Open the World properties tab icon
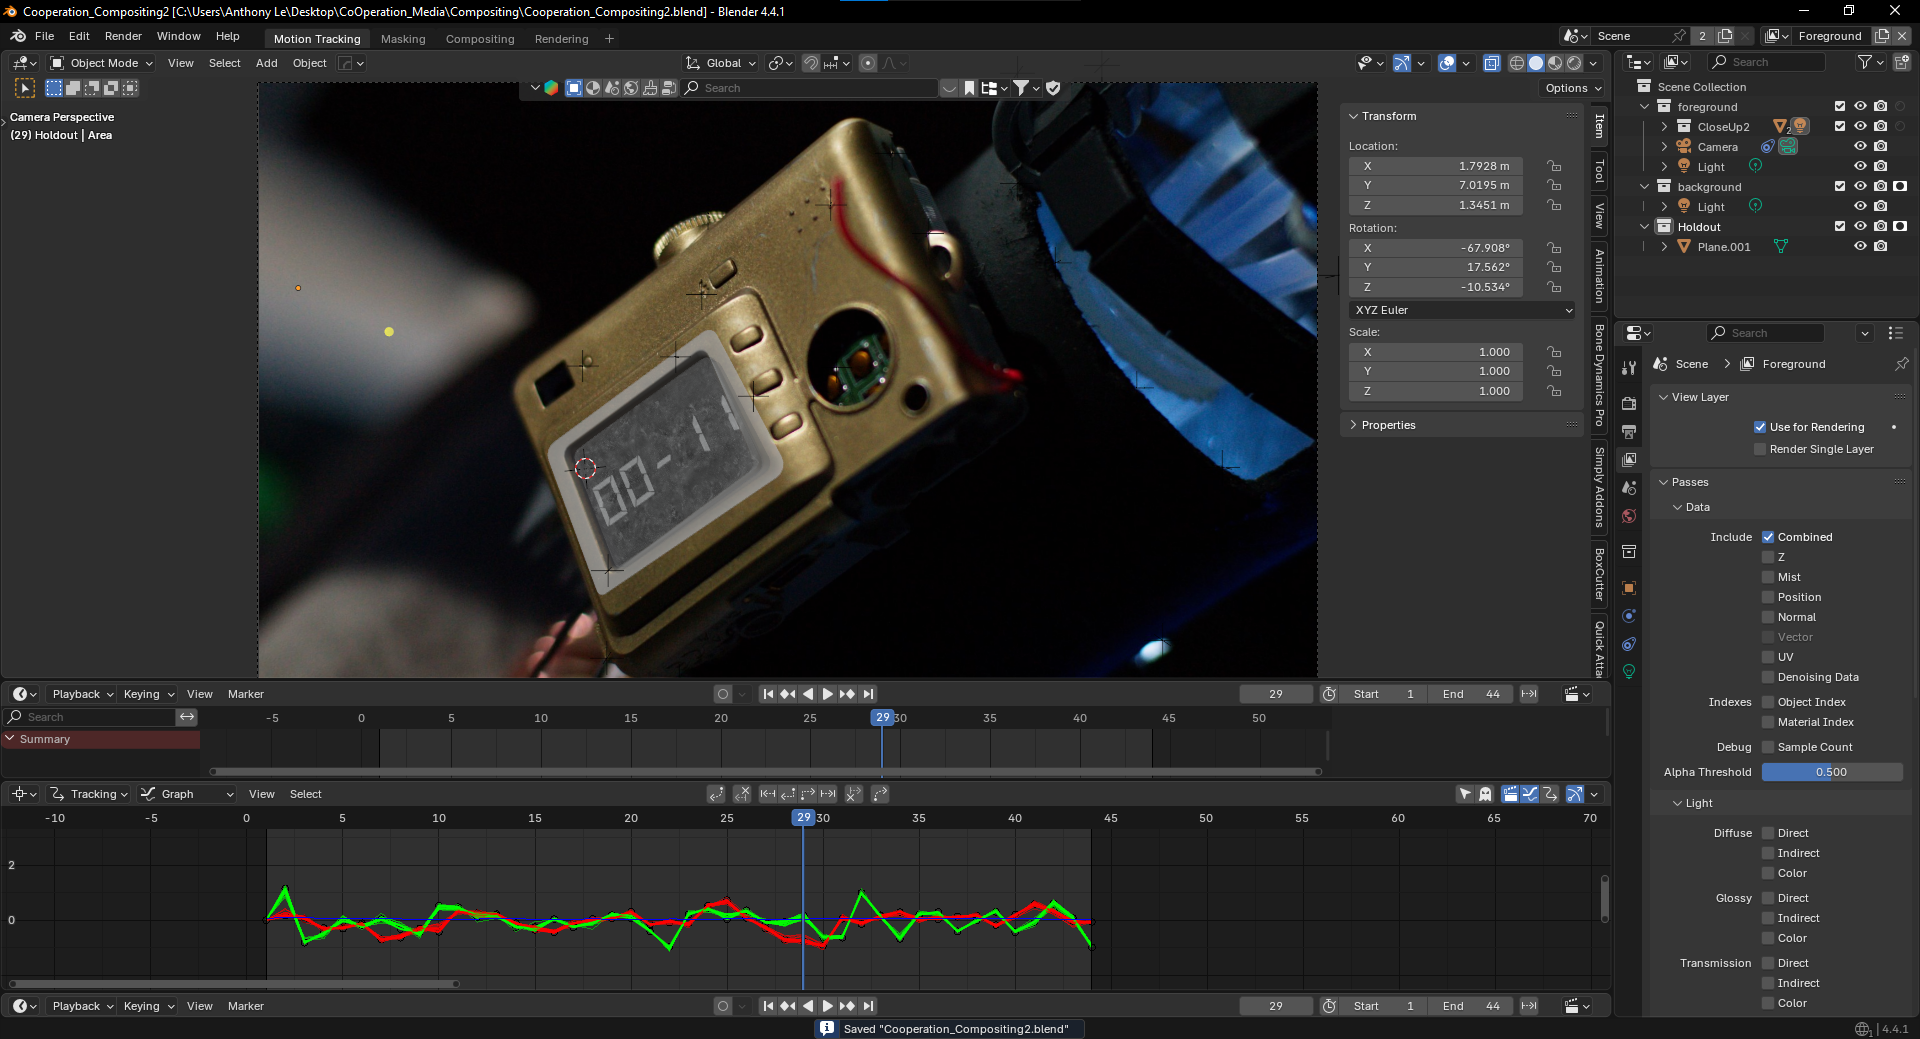The image size is (1920, 1039). coord(1629,516)
